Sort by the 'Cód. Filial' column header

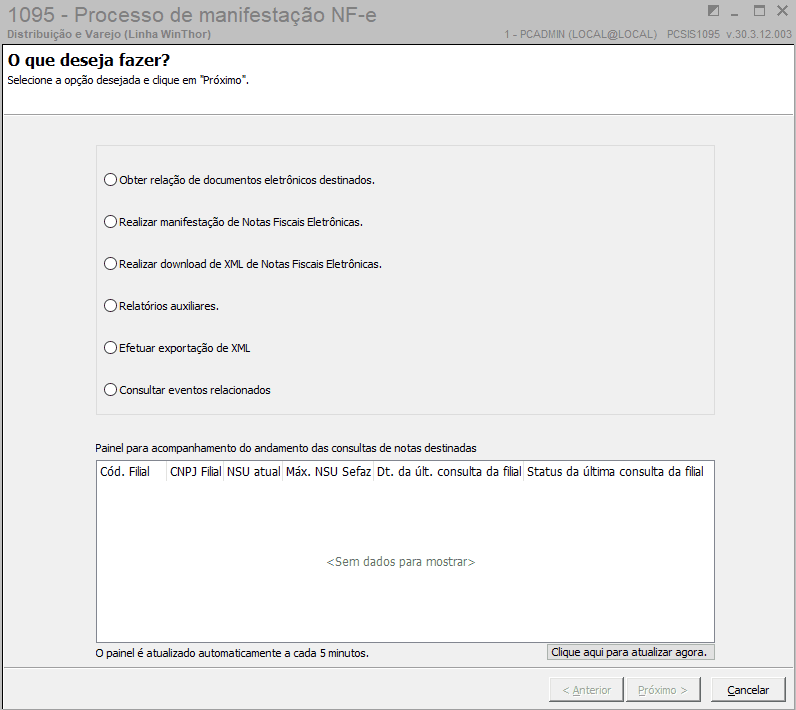tap(131, 471)
